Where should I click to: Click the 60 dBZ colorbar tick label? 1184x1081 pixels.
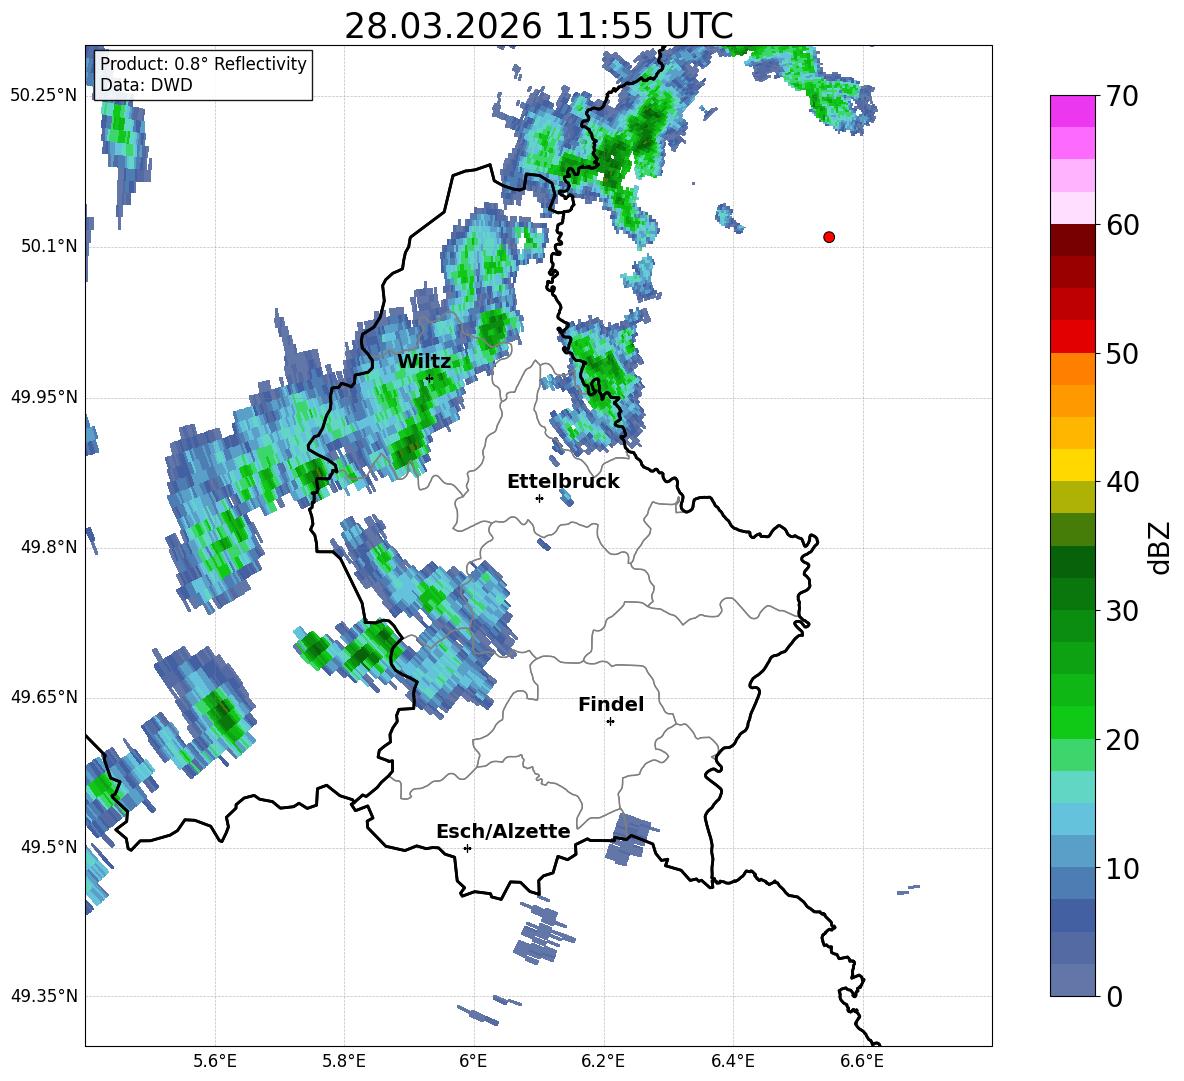pyautogui.click(x=1123, y=225)
